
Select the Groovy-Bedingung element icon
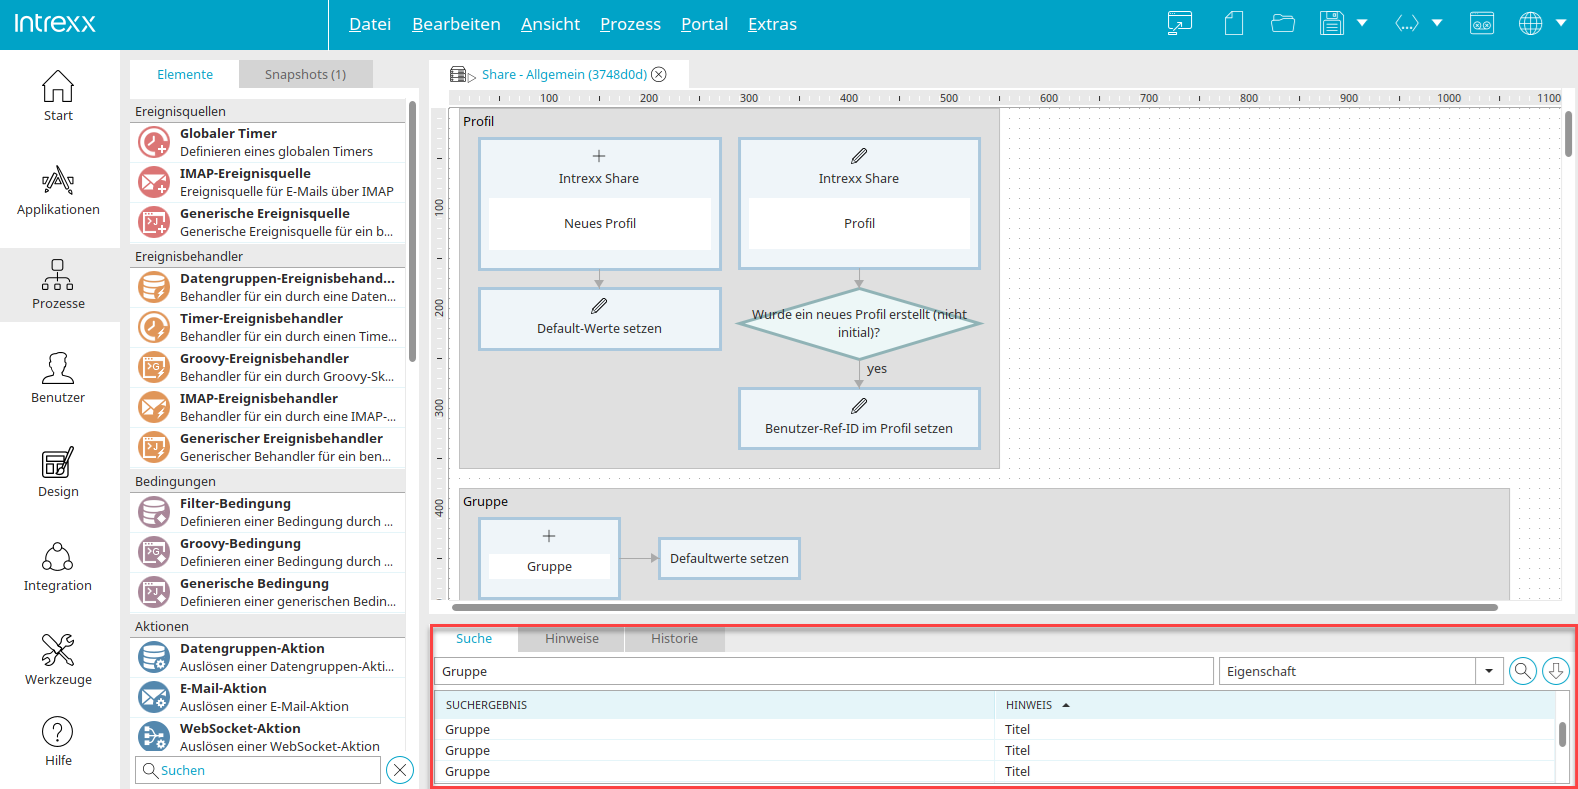[154, 552]
